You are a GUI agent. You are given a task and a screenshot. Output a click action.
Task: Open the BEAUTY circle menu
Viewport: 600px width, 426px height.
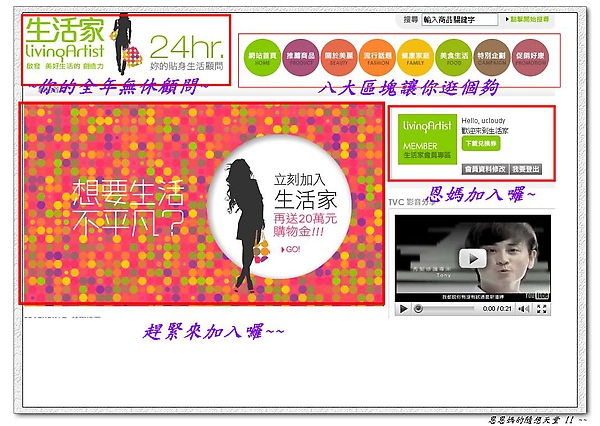tap(339, 58)
